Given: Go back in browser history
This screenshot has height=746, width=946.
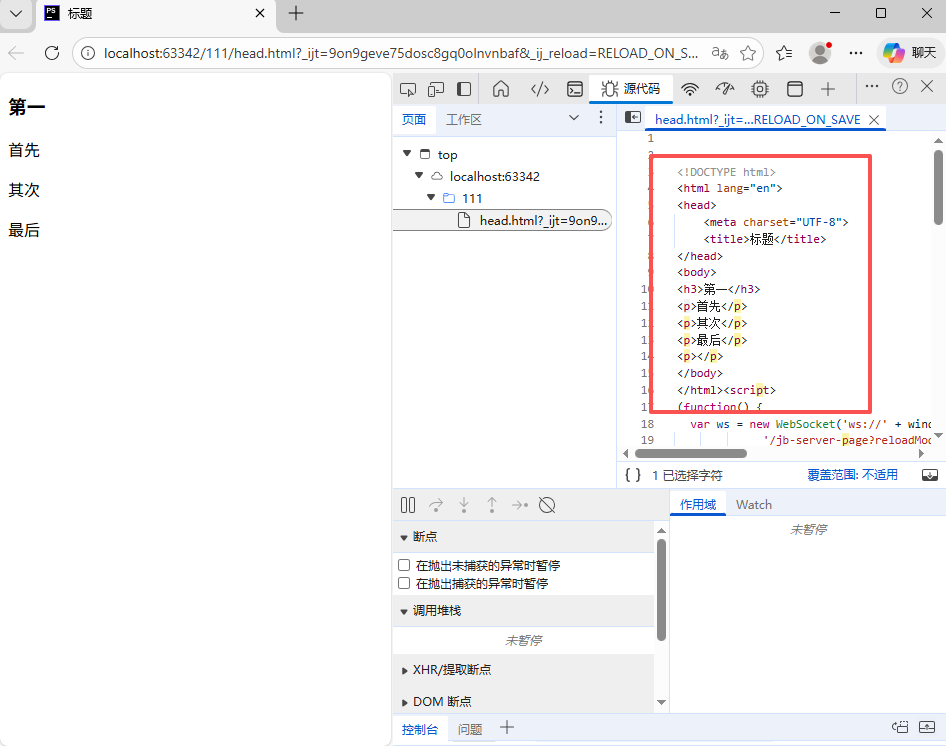Looking at the screenshot, I should 16,53.
